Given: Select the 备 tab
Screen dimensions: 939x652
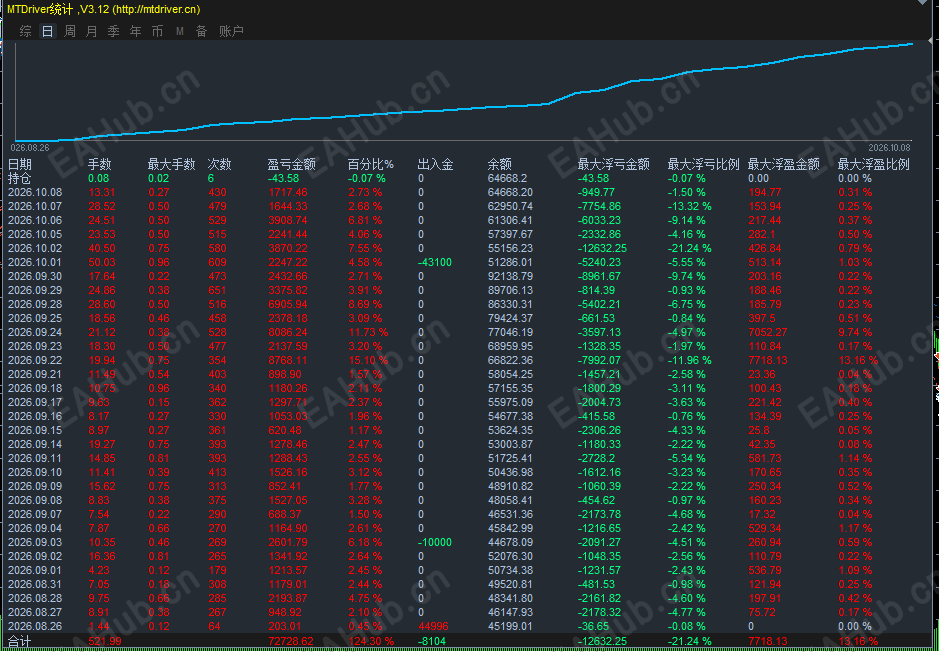Looking at the screenshot, I should [201, 31].
